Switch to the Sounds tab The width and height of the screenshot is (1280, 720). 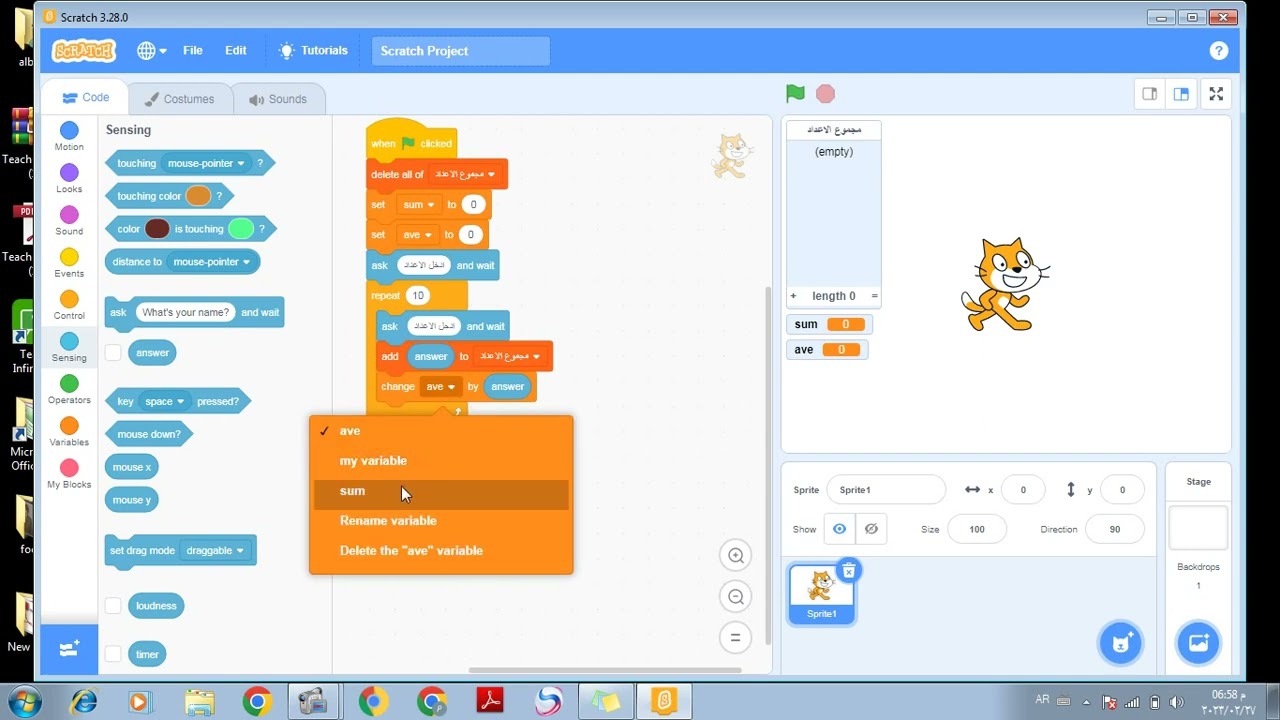click(x=278, y=99)
